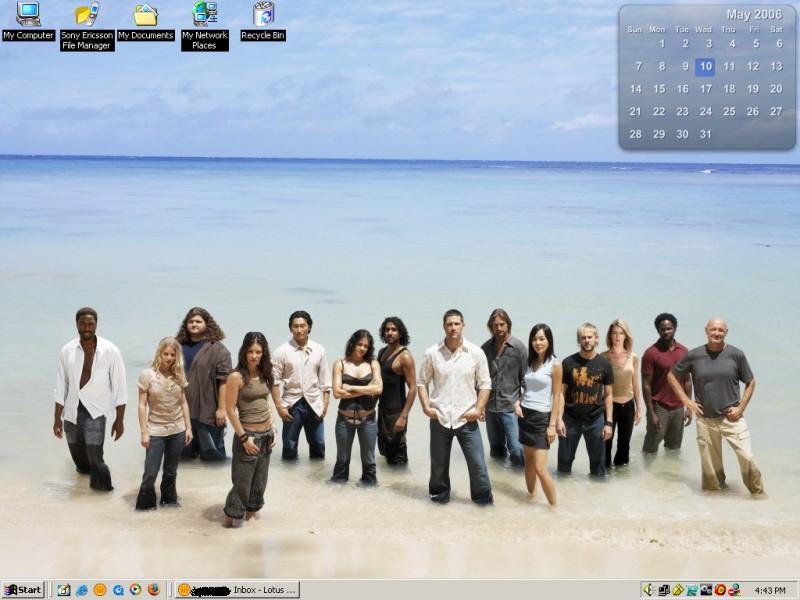Click the yellow diamond tray icon

pyautogui.click(x=678, y=590)
